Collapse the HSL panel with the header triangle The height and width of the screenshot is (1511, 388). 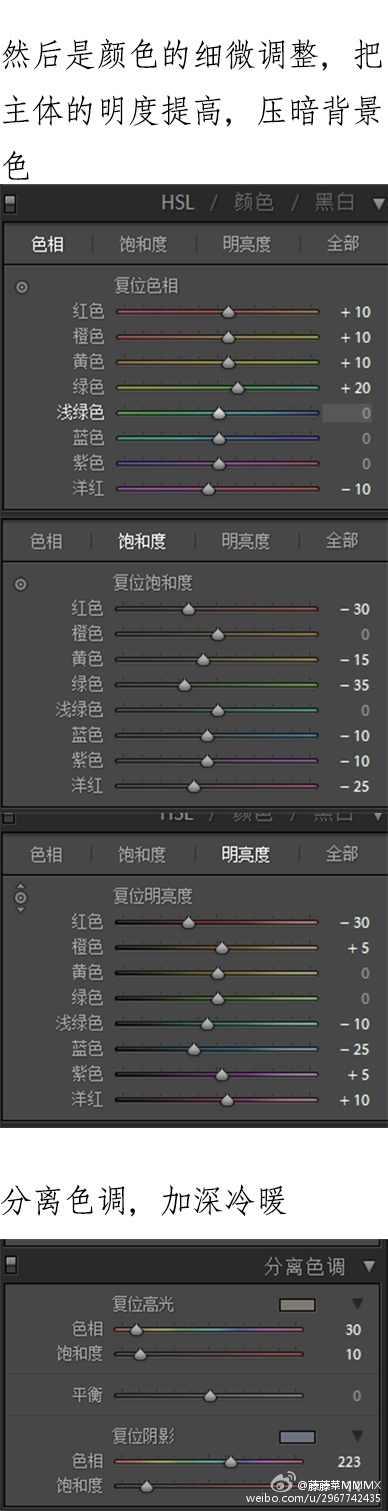[x=377, y=204]
